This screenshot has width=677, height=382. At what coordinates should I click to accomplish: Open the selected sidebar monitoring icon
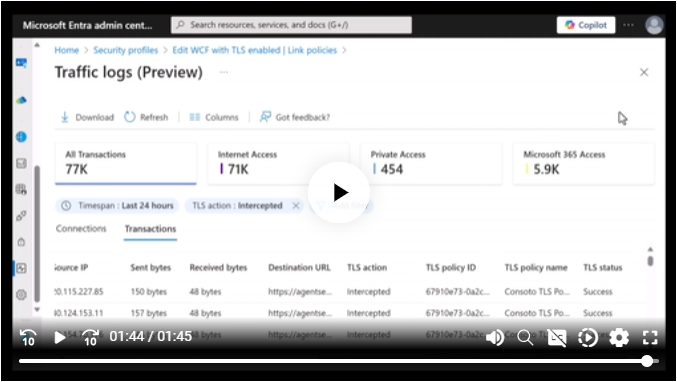pos(21,268)
